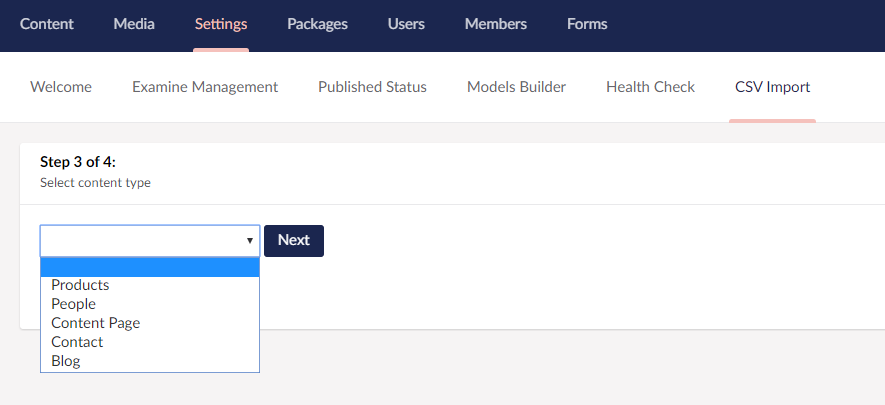Click the Next button
Viewport: 885px width, 405px height.
tap(293, 241)
